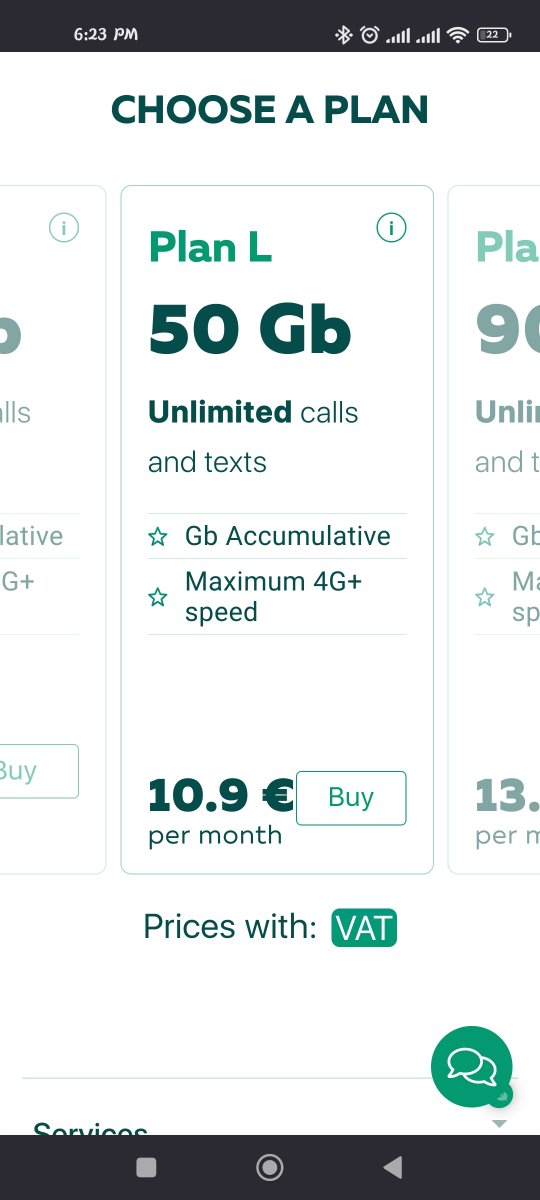Select the Plan L title
540x1200 pixels.
(x=210, y=248)
